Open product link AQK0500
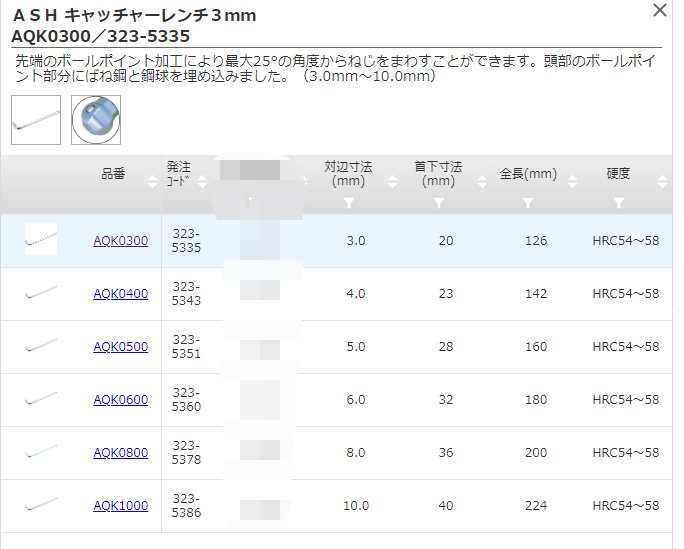This screenshot has height=549, width=684. pyautogui.click(x=120, y=346)
